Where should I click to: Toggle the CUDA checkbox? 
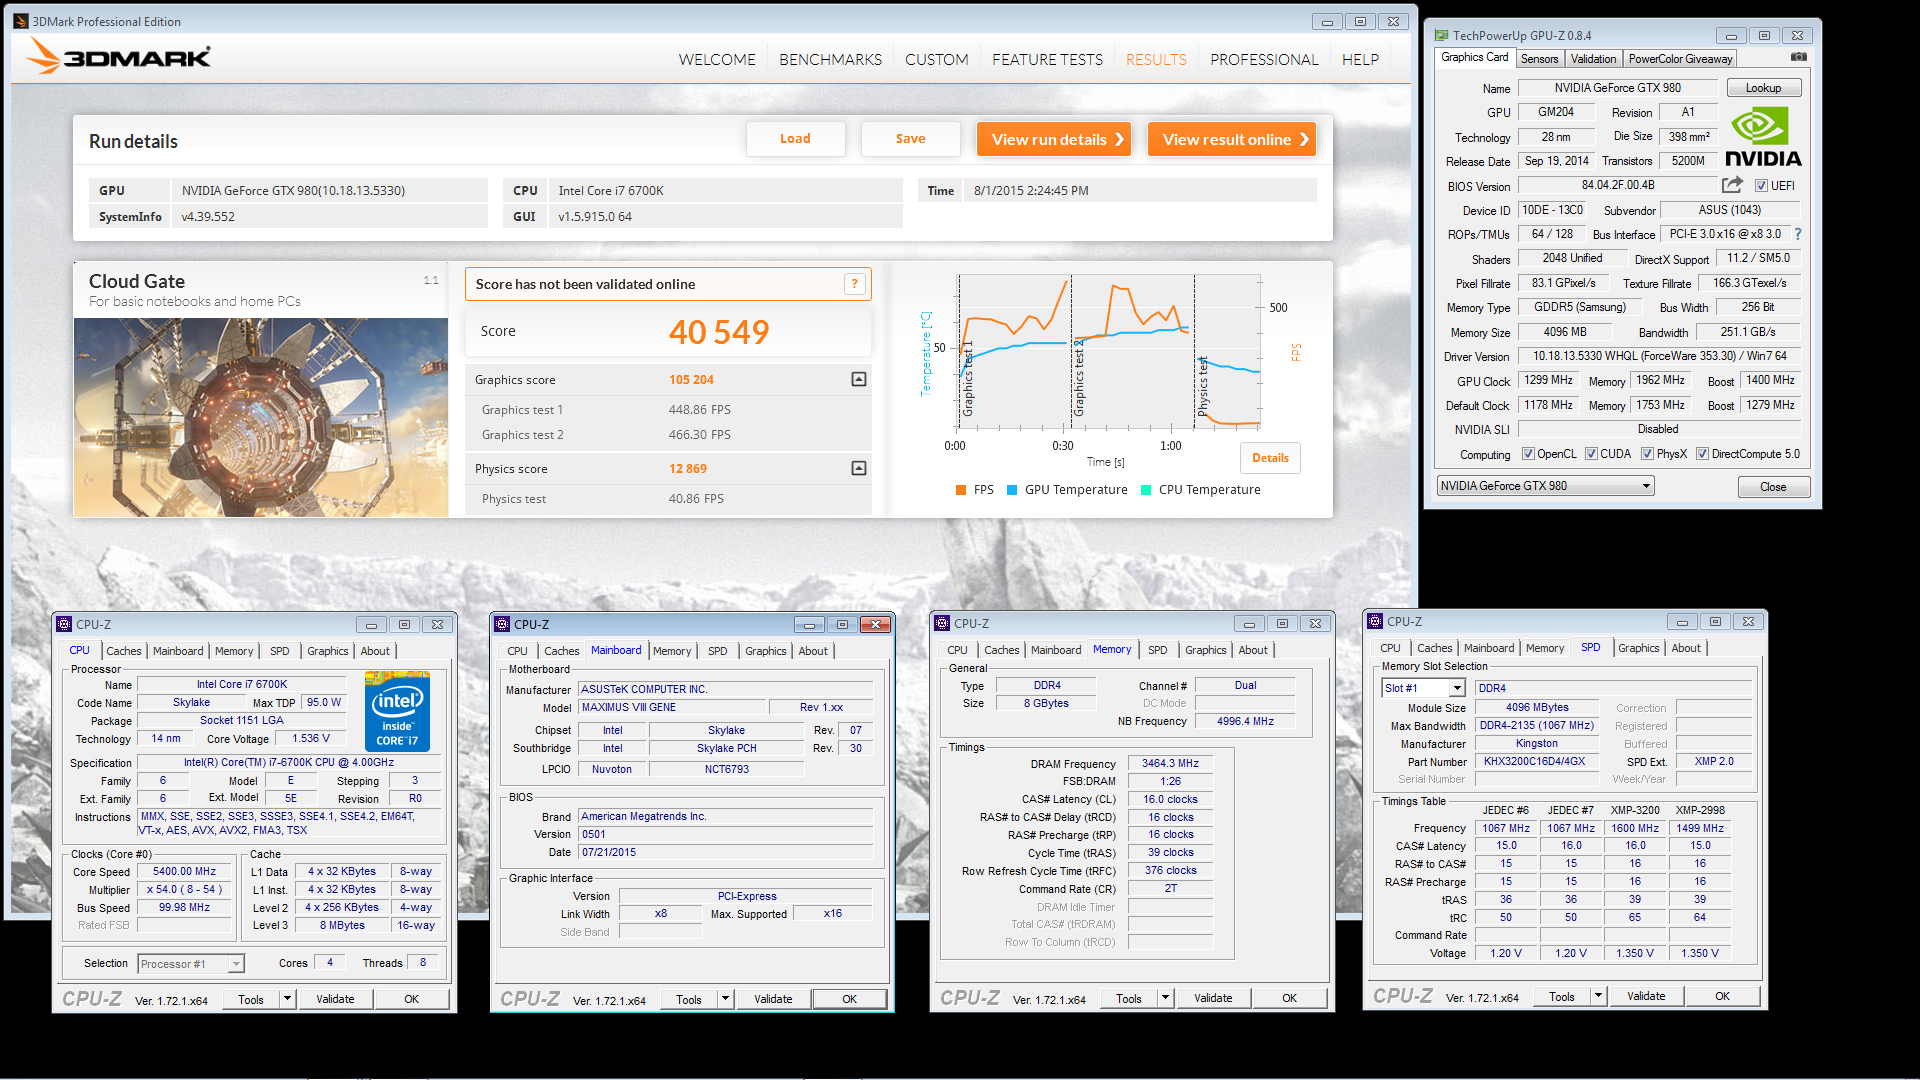(x=1591, y=454)
